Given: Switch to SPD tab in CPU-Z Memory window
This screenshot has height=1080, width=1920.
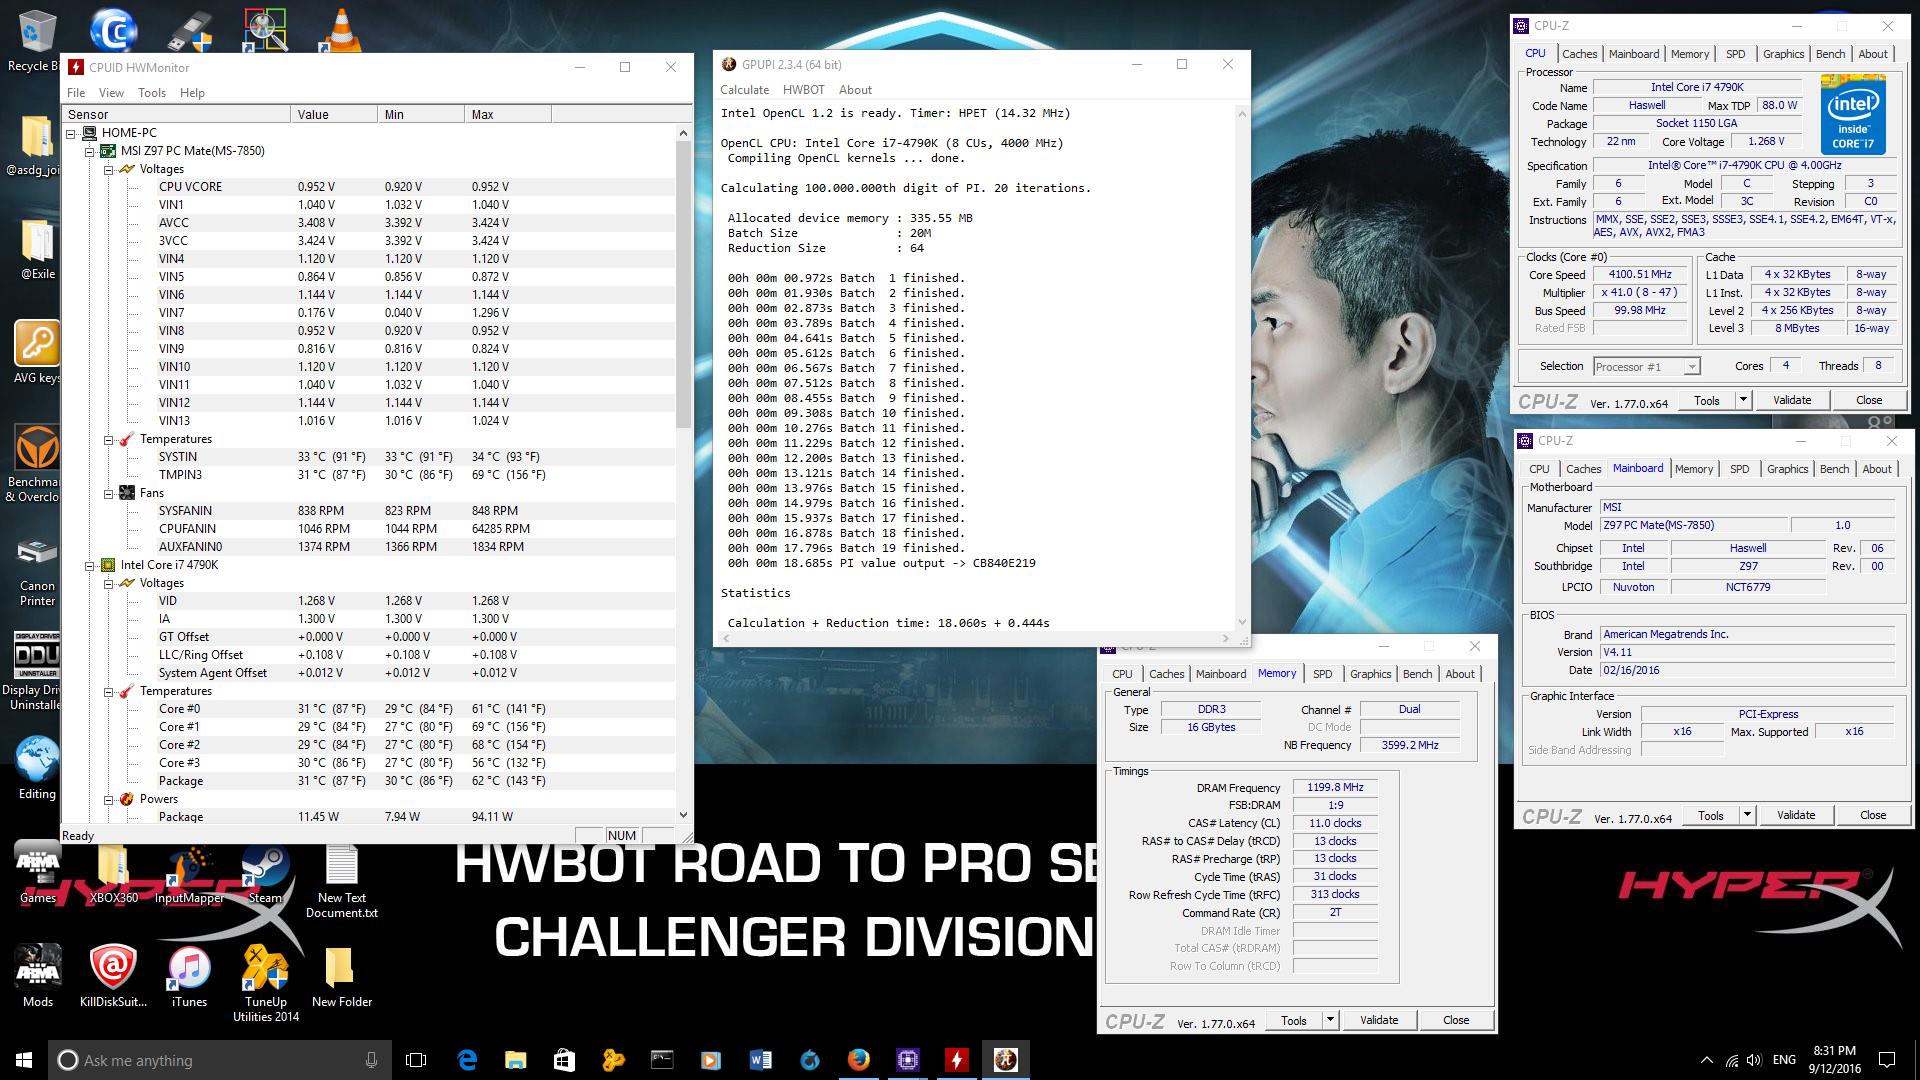Looking at the screenshot, I should pos(1322,674).
